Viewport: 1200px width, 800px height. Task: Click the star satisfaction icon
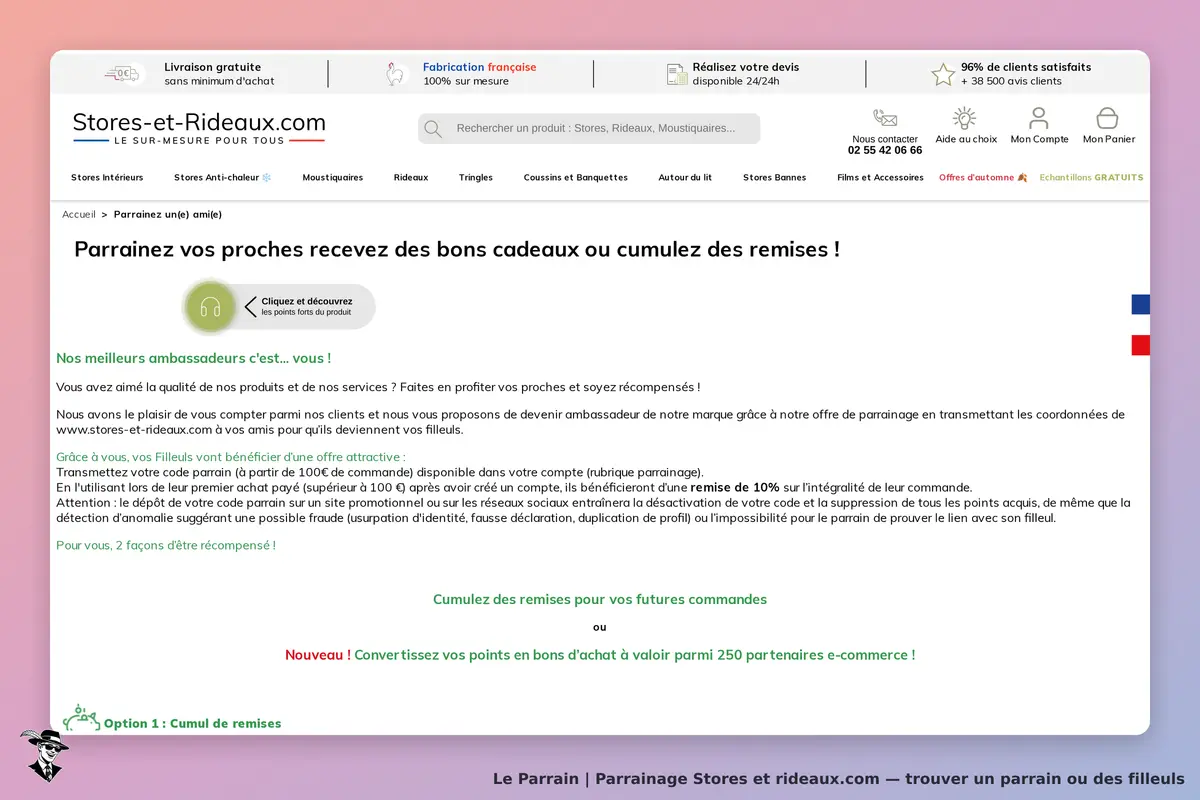pyautogui.click(x=943, y=74)
